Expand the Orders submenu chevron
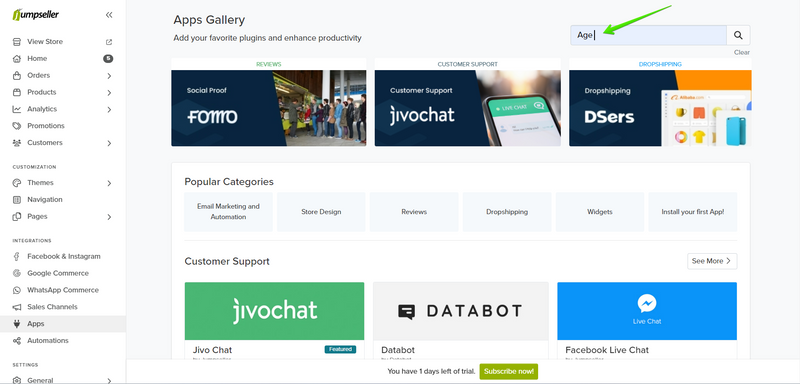The image size is (800, 384). pyautogui.click(x=109, y=76)
